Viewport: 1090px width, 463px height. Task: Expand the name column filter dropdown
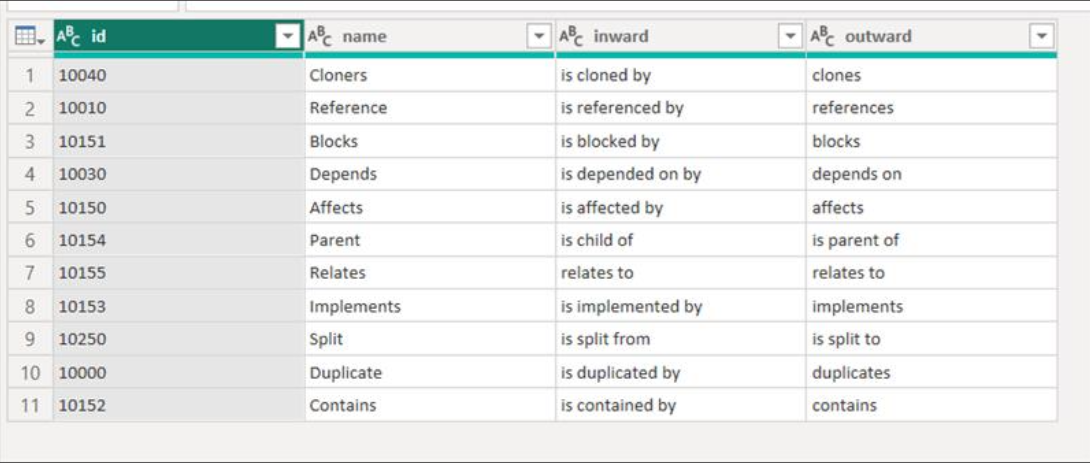539,37
